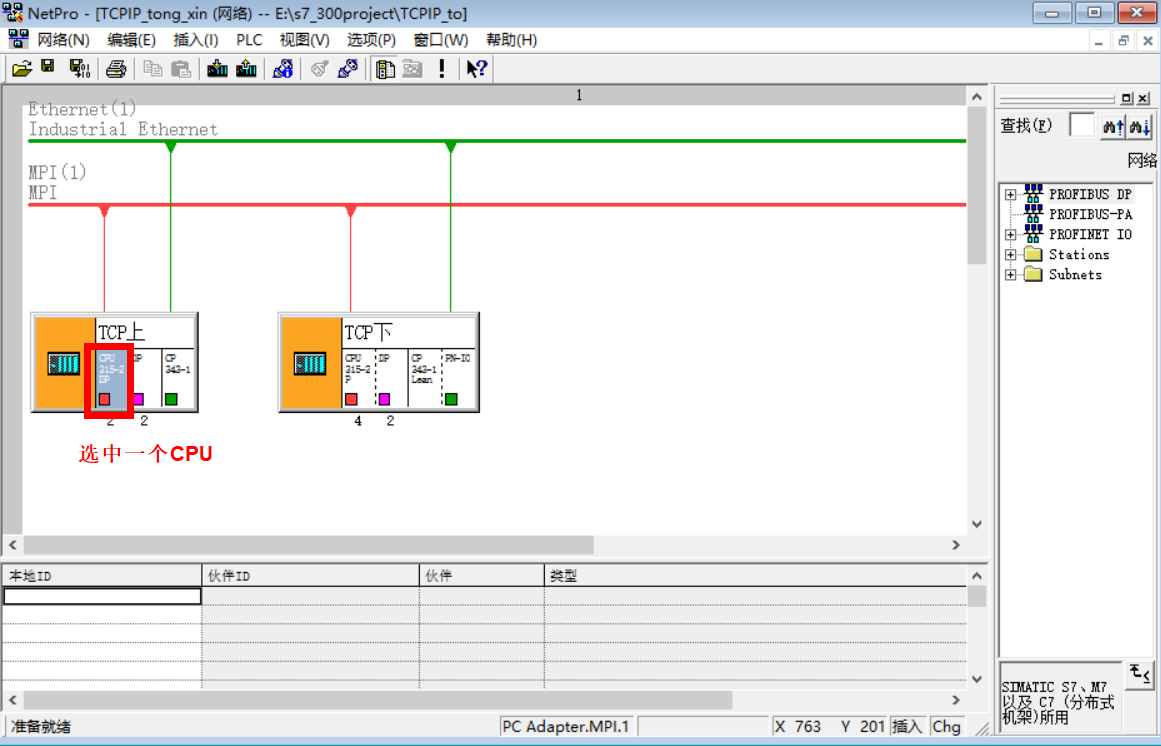Expand the PROFINET IO tree node

click(1011, 235)
